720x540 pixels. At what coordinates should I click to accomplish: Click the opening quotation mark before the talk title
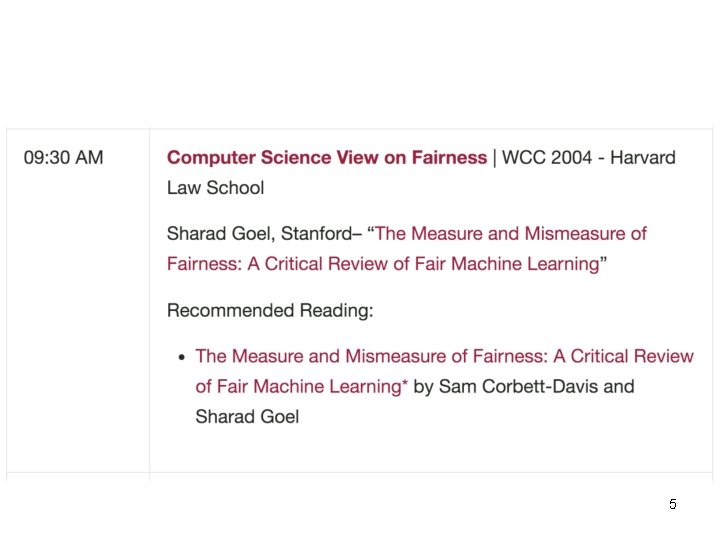click(371, 232)
